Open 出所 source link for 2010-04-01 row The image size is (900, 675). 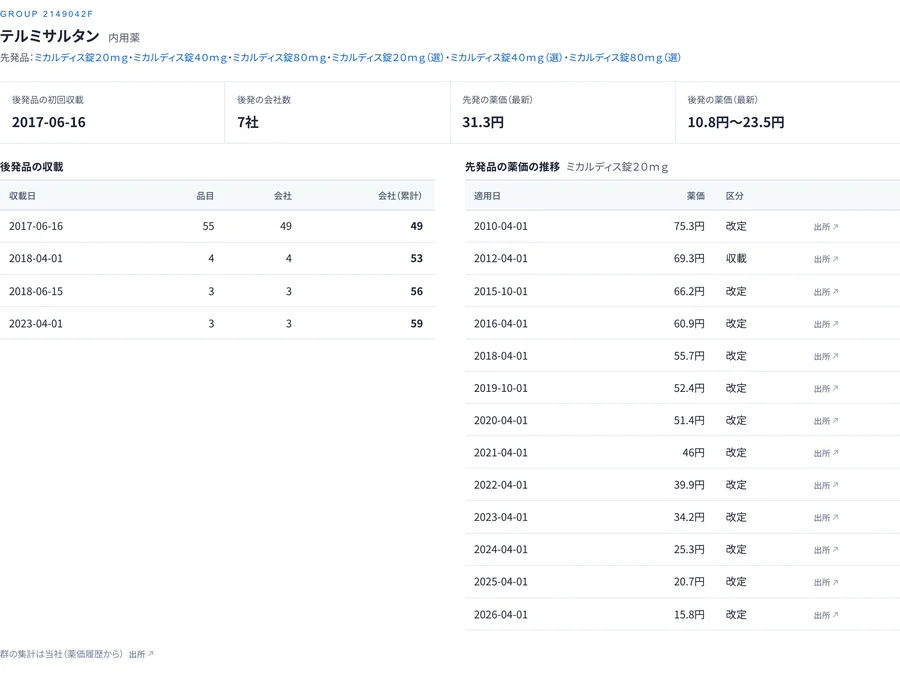pos(826,227)
